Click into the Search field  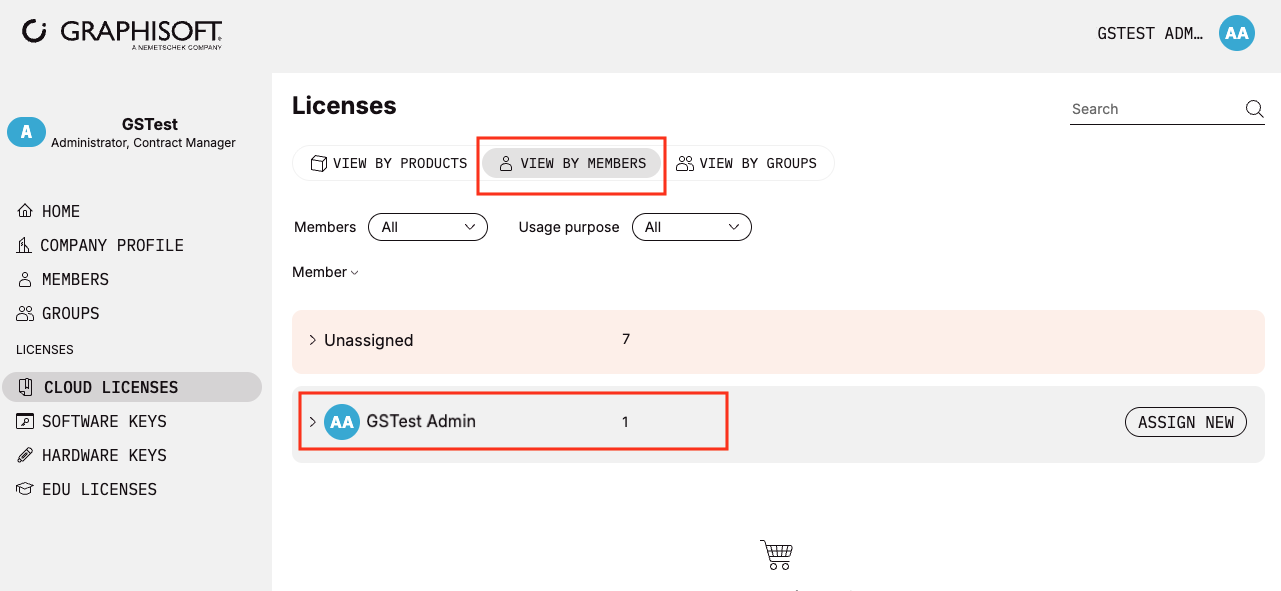pos(1155,109)
